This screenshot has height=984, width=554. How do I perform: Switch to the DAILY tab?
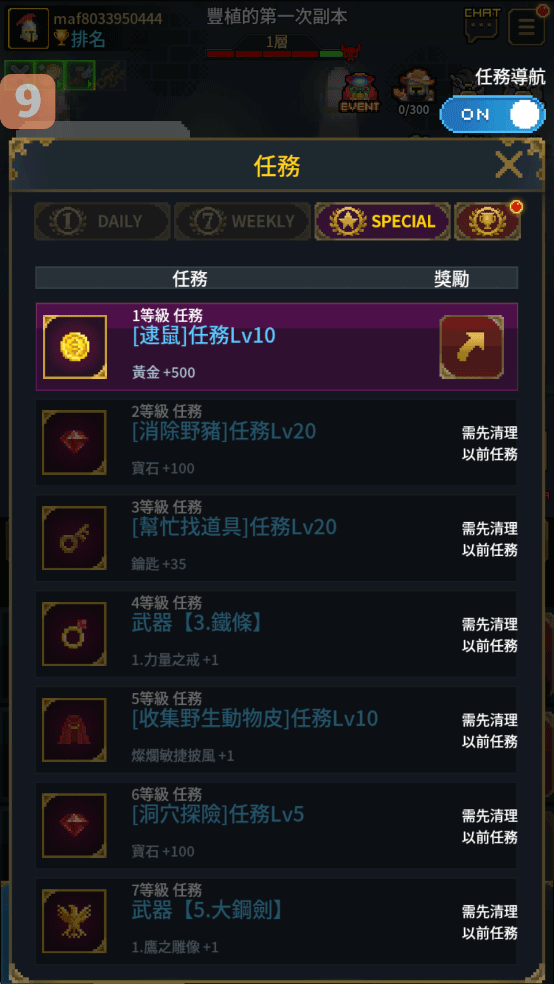coord(102,221)
